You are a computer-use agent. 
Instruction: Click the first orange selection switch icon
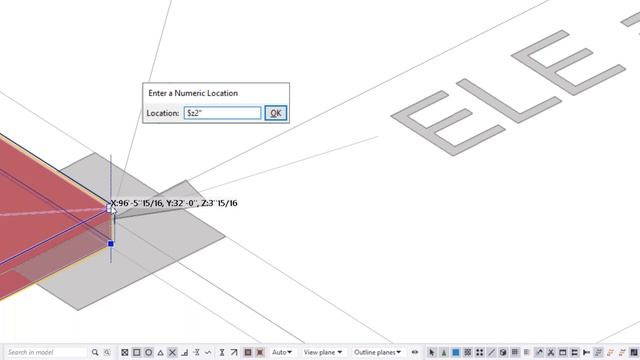(611, 352)
